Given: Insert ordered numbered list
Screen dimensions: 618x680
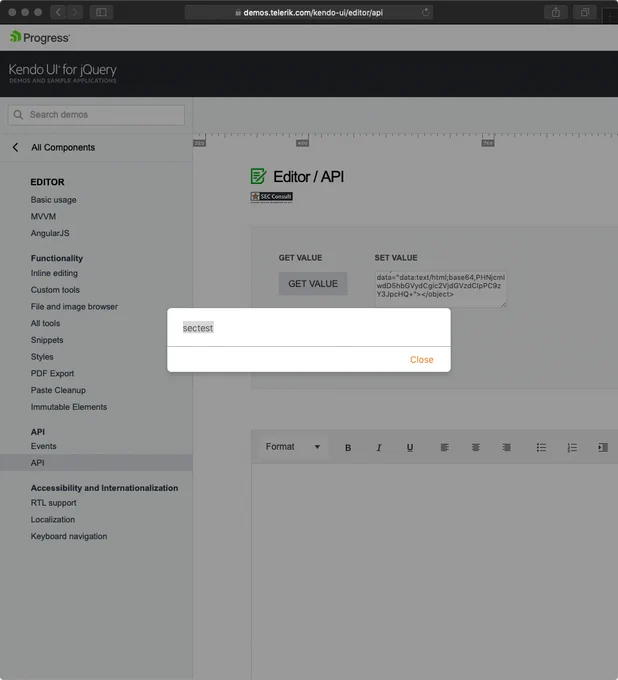Looking at the screenshot, I should click(x=572, y=448).
